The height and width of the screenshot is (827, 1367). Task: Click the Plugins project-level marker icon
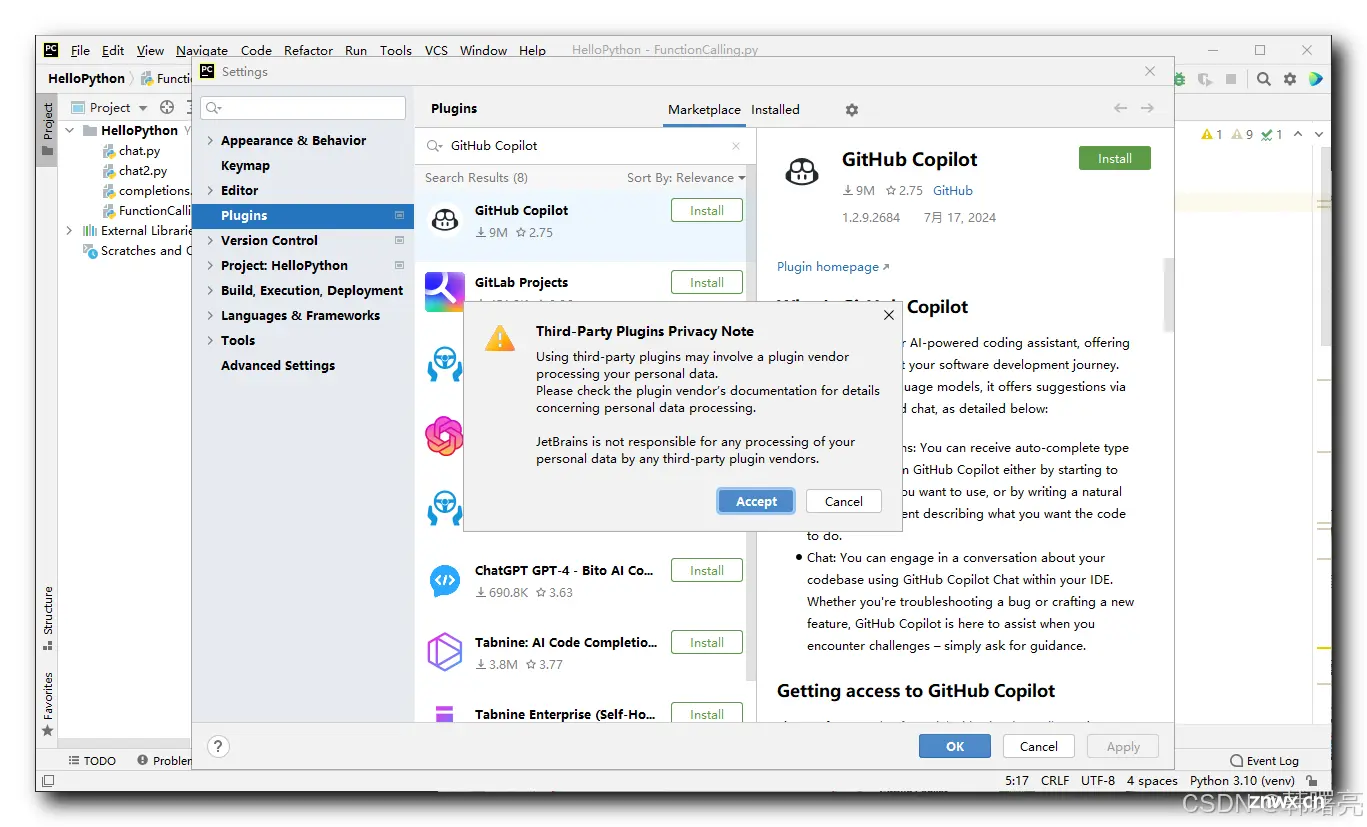399,215
